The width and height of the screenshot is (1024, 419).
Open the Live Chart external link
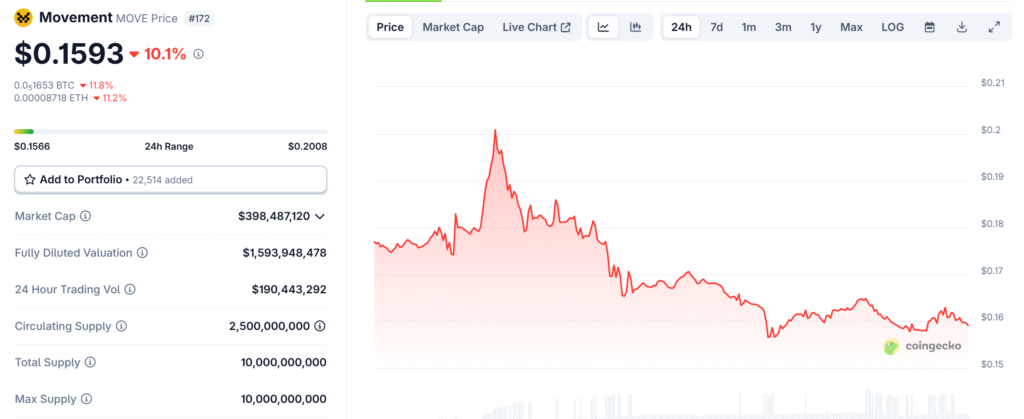point(537,27)
